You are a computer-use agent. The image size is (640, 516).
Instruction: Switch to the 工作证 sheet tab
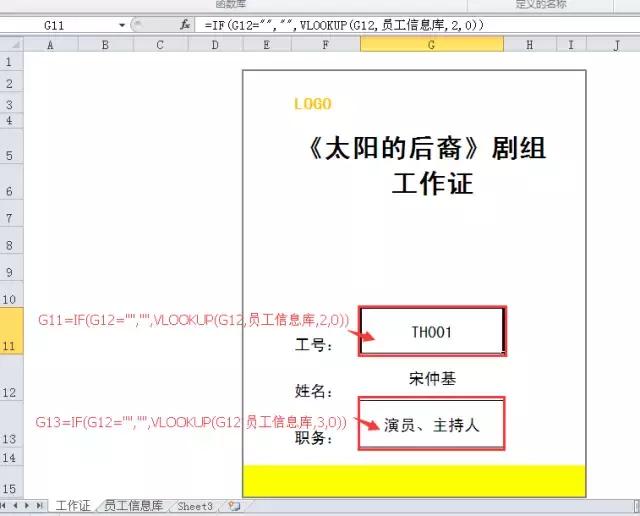tap(73, 506)
